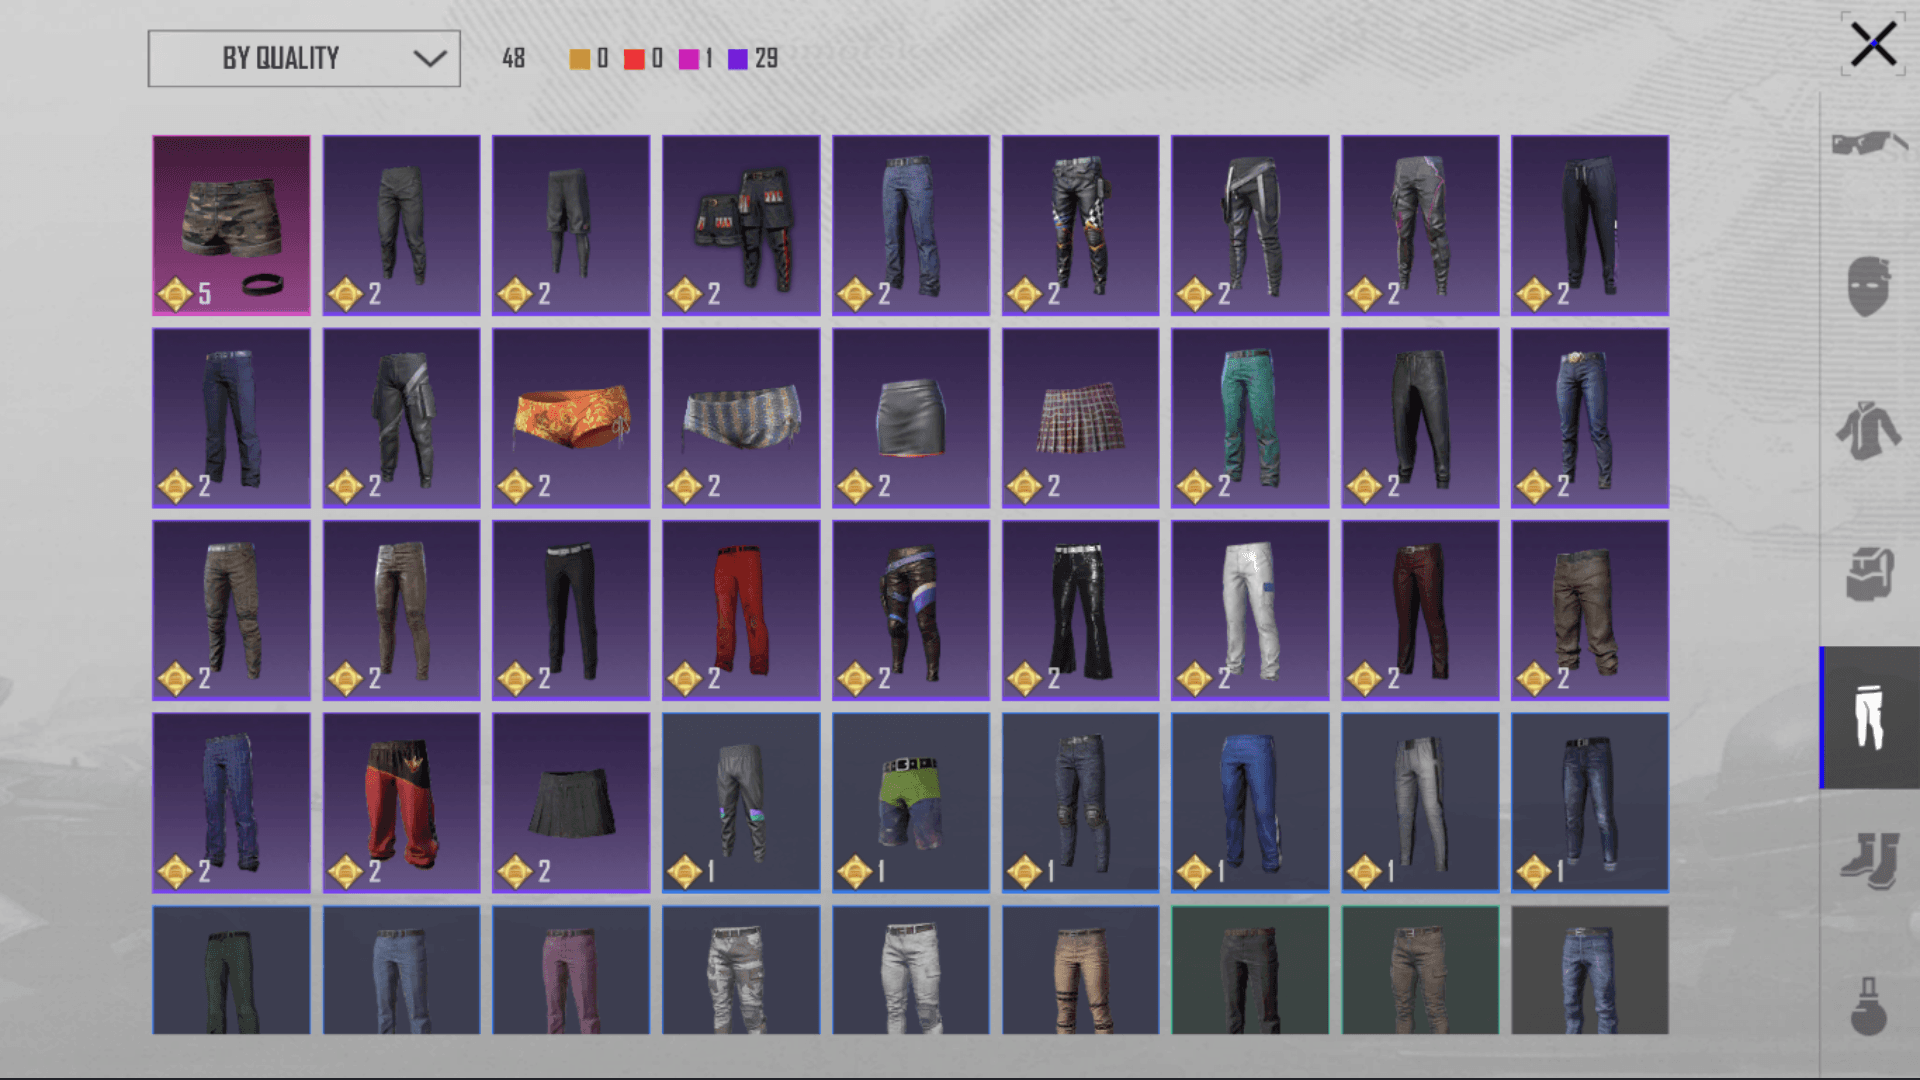Select the shiny black flared pants
Image resolution: width=1920 pixels, height=1080 pixels.
pos(1080,610)
